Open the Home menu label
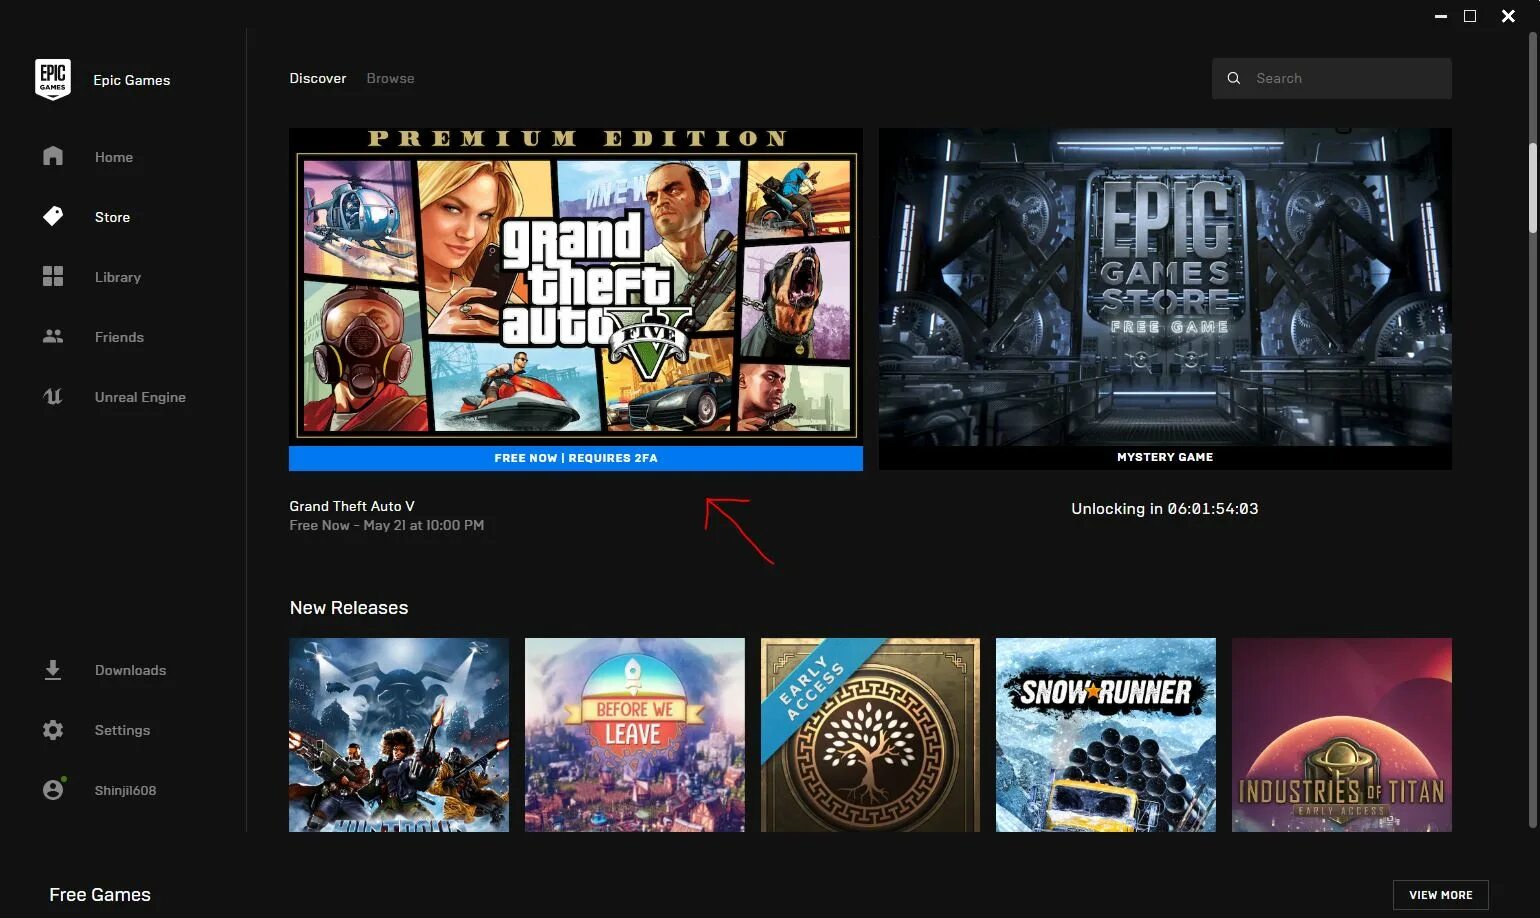The image size is (1540, 918). click(114, 157)
